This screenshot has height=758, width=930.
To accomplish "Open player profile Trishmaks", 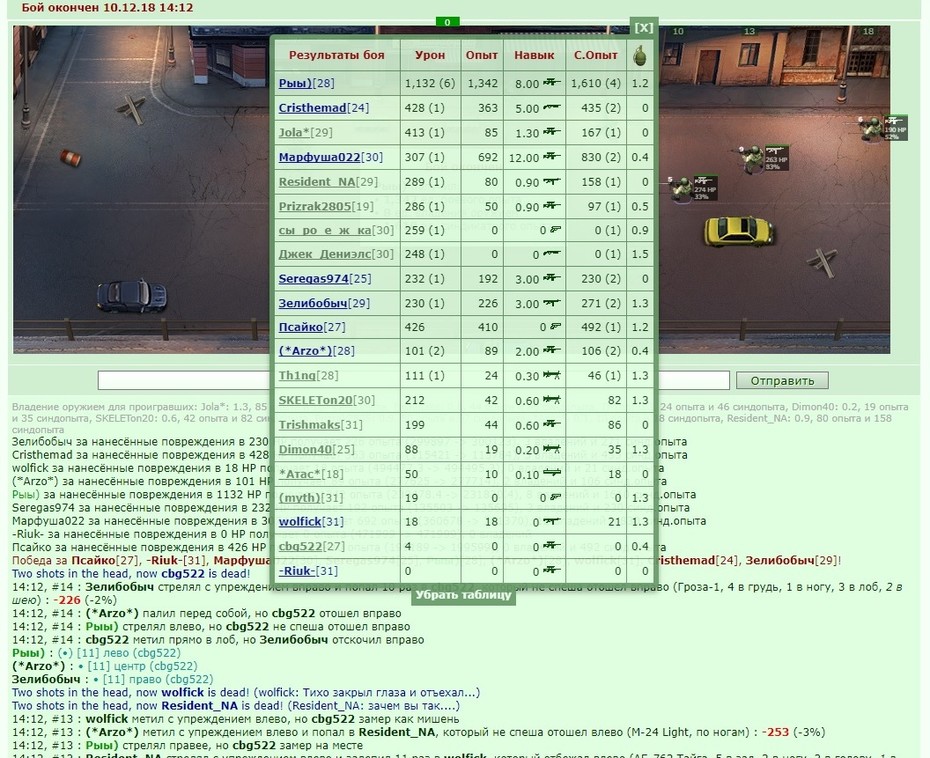I will [310, 425].
